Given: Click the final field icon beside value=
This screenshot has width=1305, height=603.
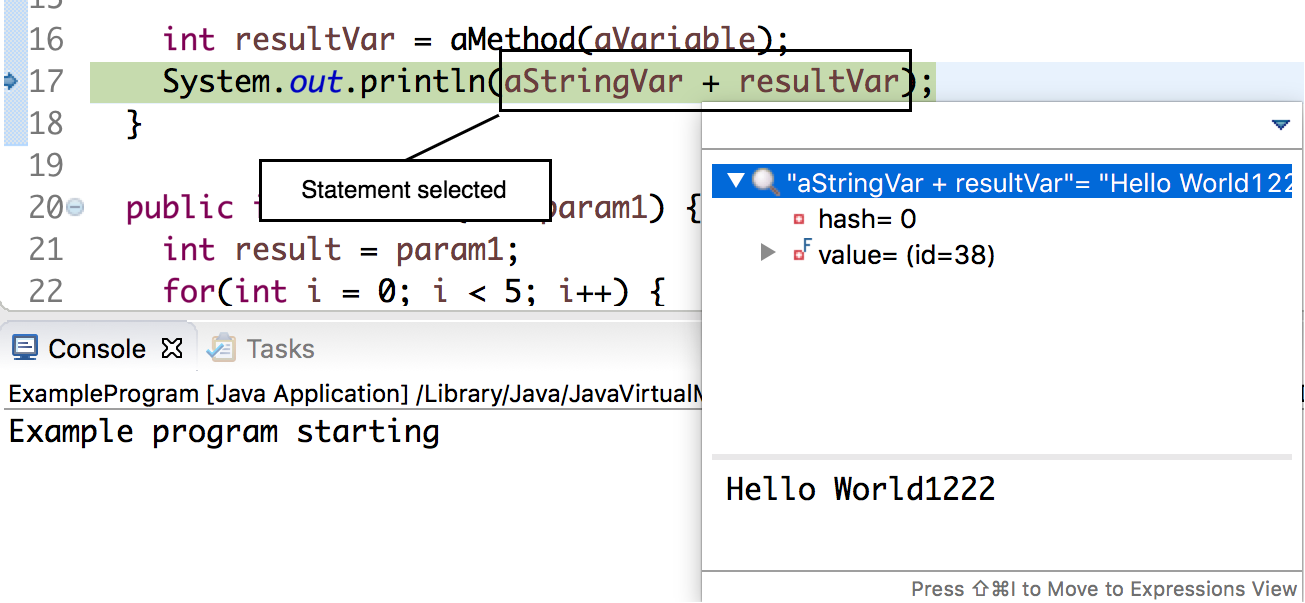Looking at the screenshot, I should pyautogui.click(x=800, y=253).
